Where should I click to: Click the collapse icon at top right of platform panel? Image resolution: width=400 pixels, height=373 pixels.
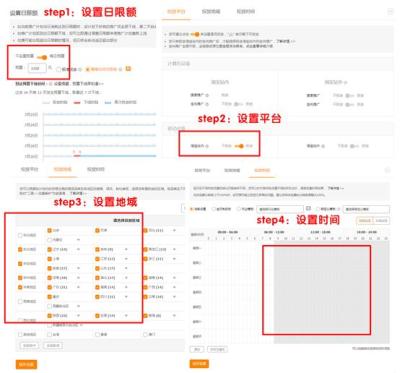click(x=390, y=12)
